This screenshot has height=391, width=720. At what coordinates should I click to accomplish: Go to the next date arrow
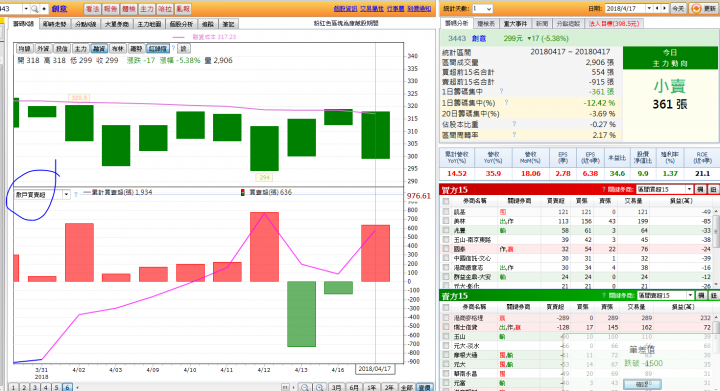(664, 9)
